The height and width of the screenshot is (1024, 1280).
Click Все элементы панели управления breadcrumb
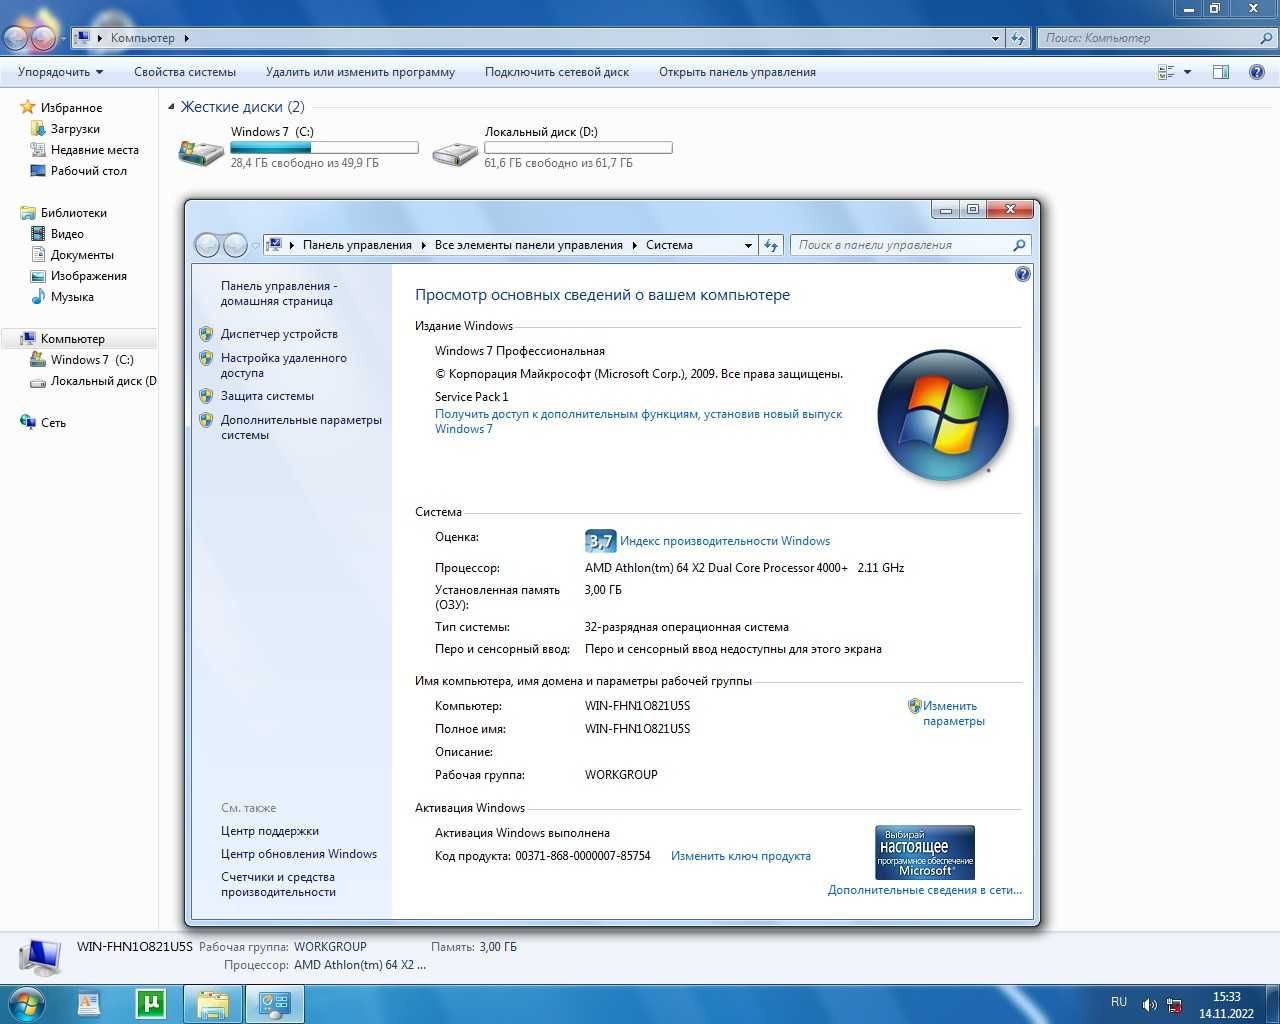click(528, 245)
